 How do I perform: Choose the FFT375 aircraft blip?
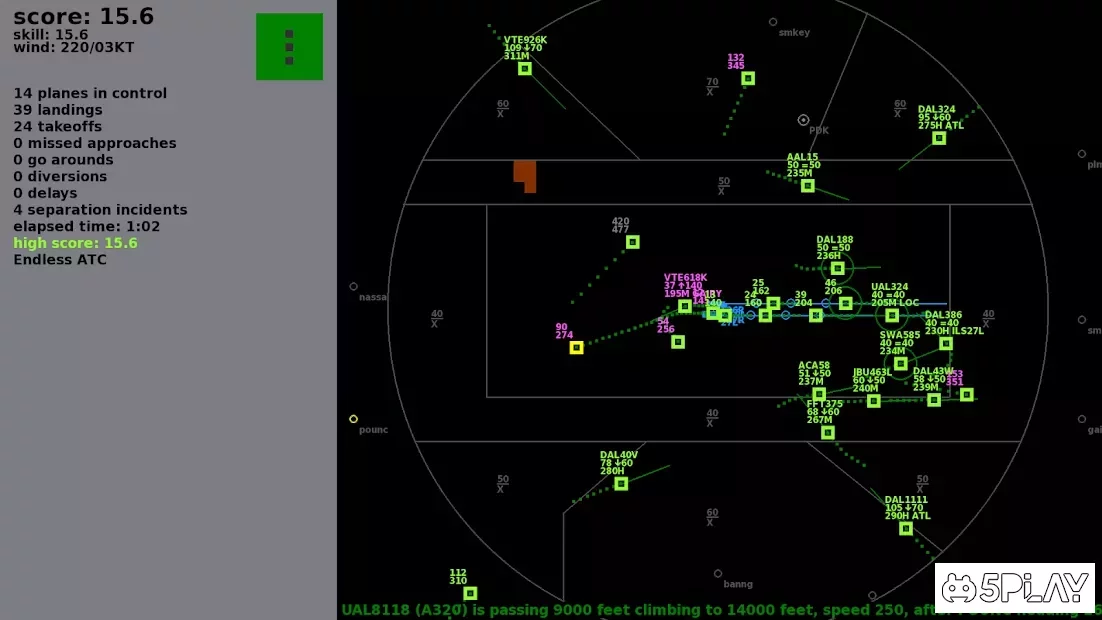(828, 432)
